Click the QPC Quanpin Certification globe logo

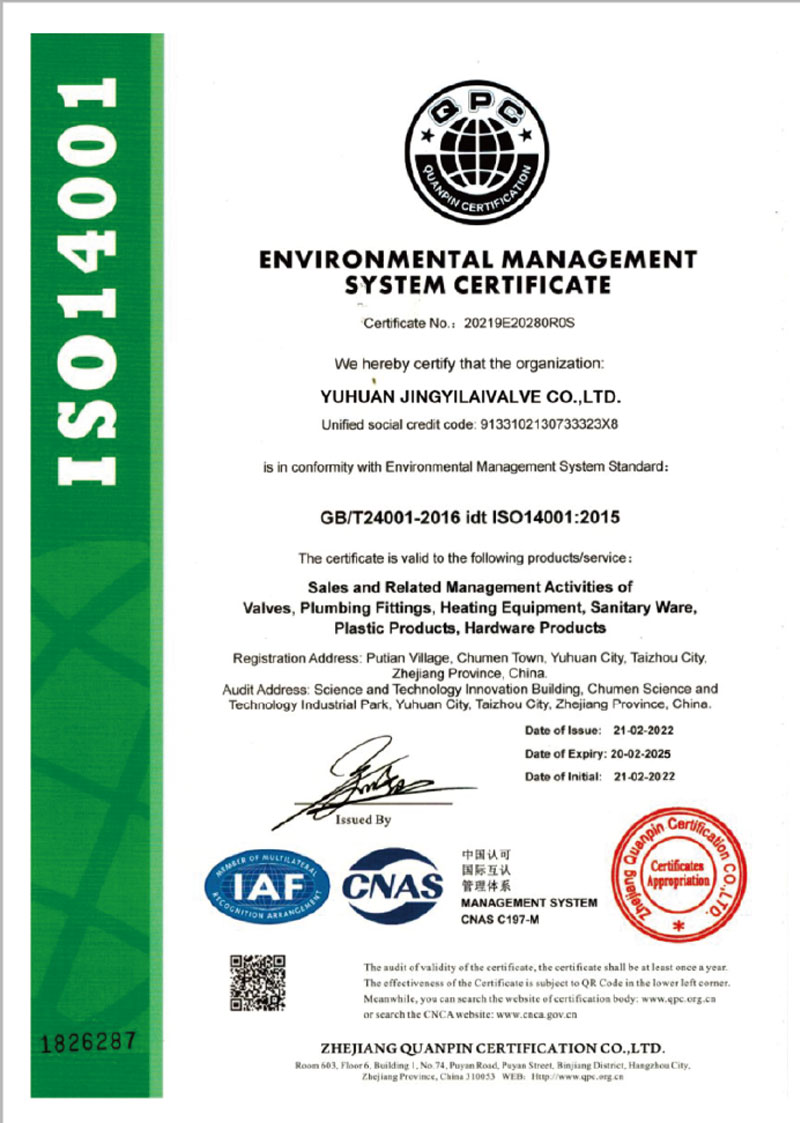tap(477, 152)
